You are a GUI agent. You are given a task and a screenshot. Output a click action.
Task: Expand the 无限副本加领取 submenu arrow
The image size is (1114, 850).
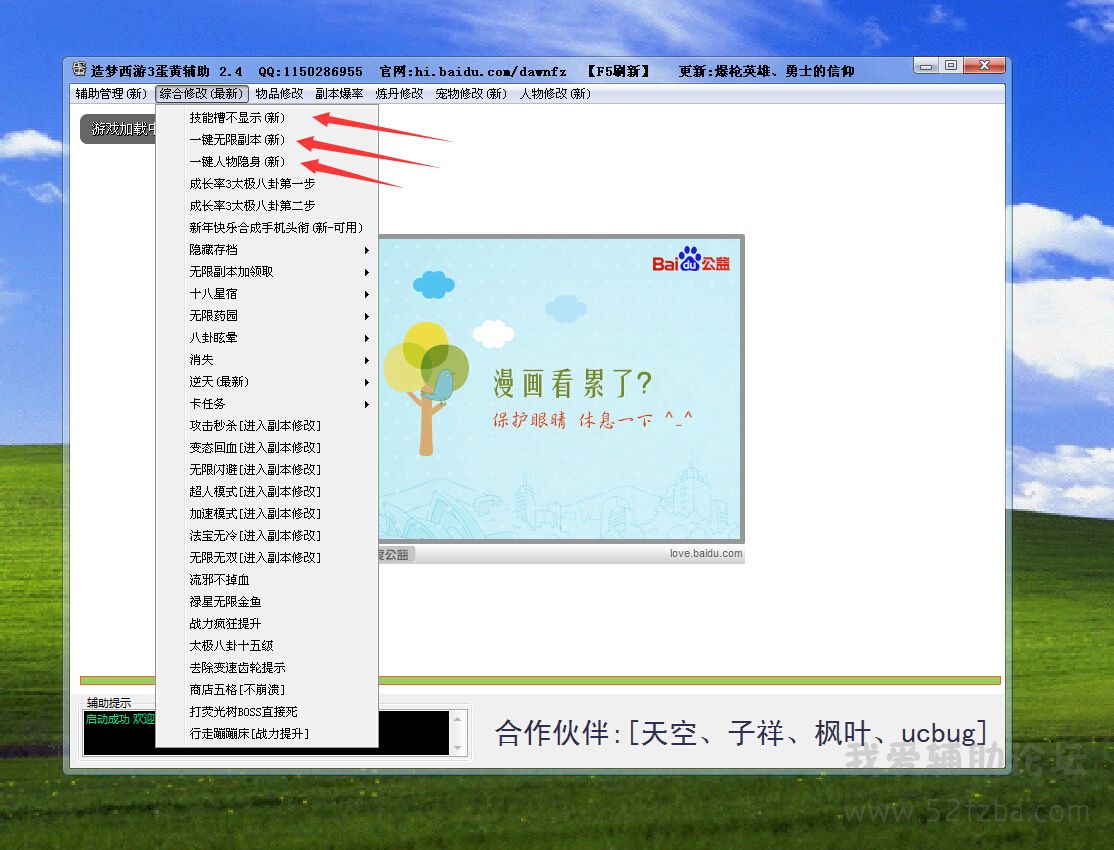pos(367,272)
